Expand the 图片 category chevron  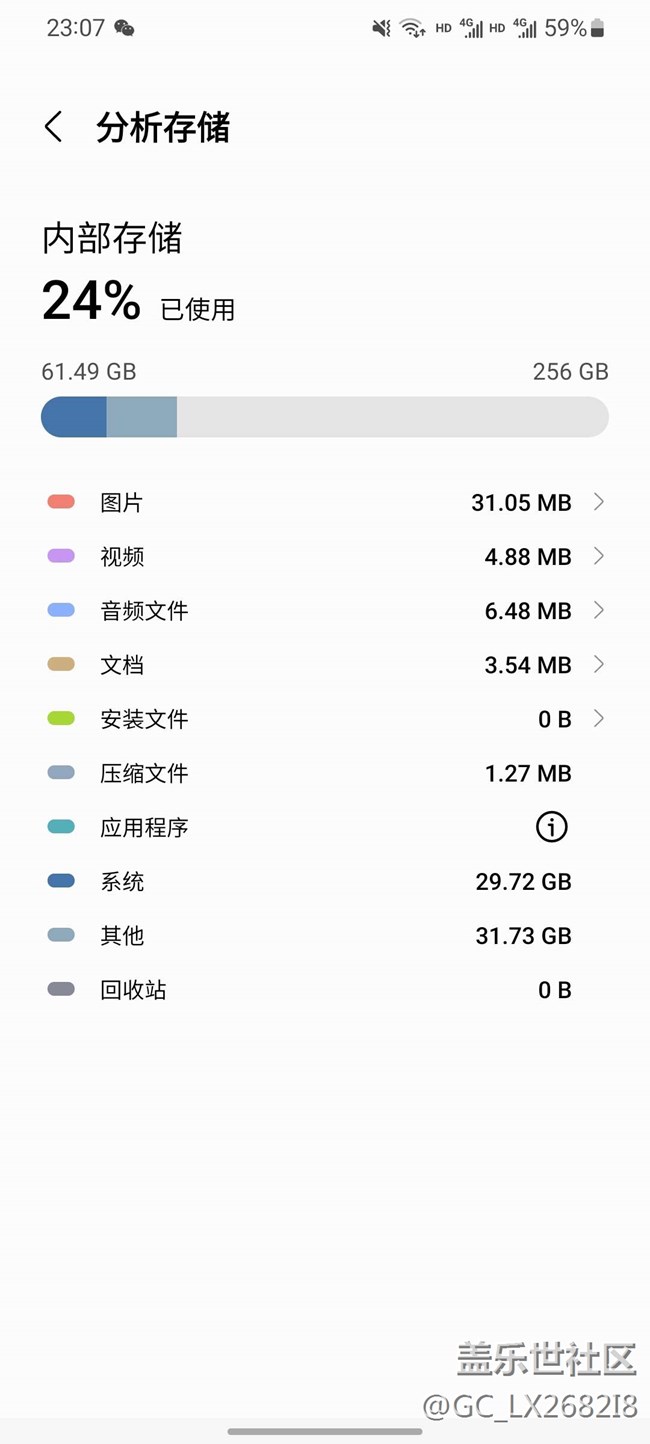click(598, 502)
